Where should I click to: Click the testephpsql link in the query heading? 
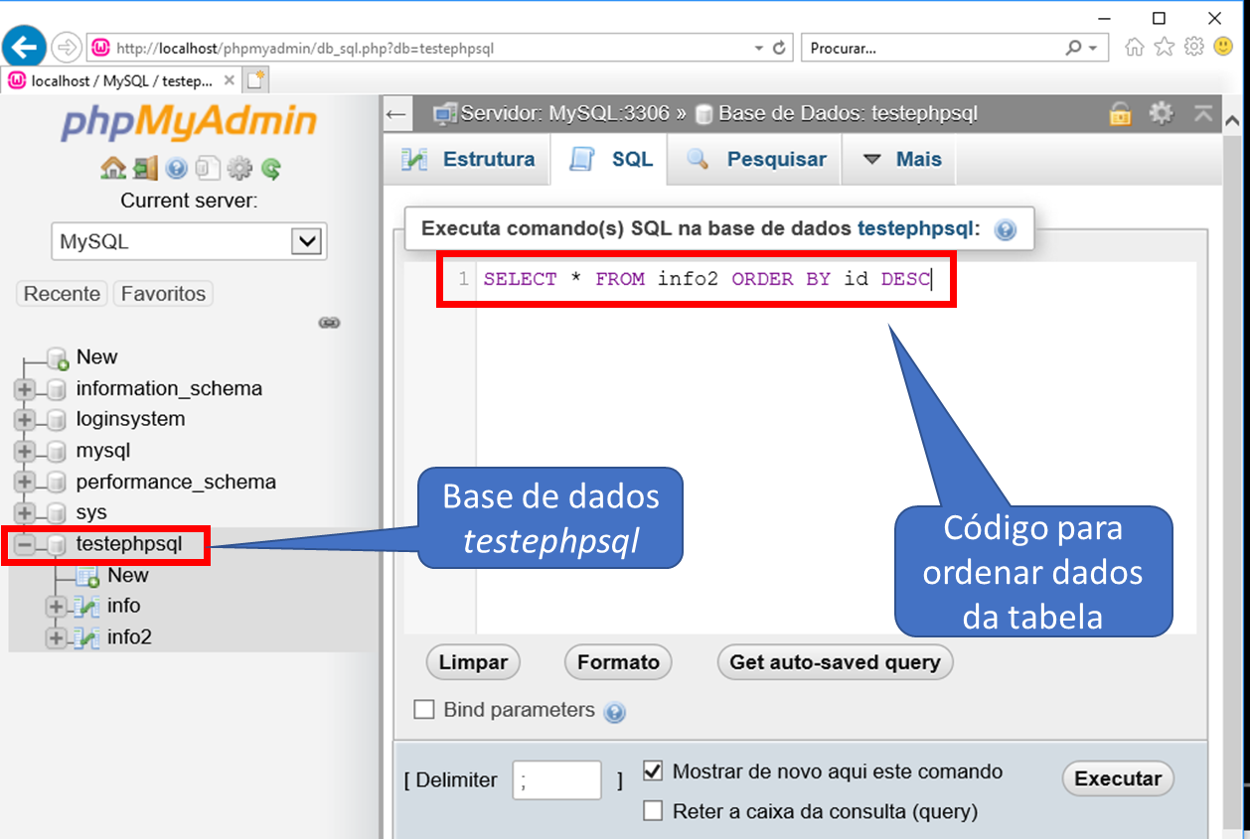tap(916, 228)
